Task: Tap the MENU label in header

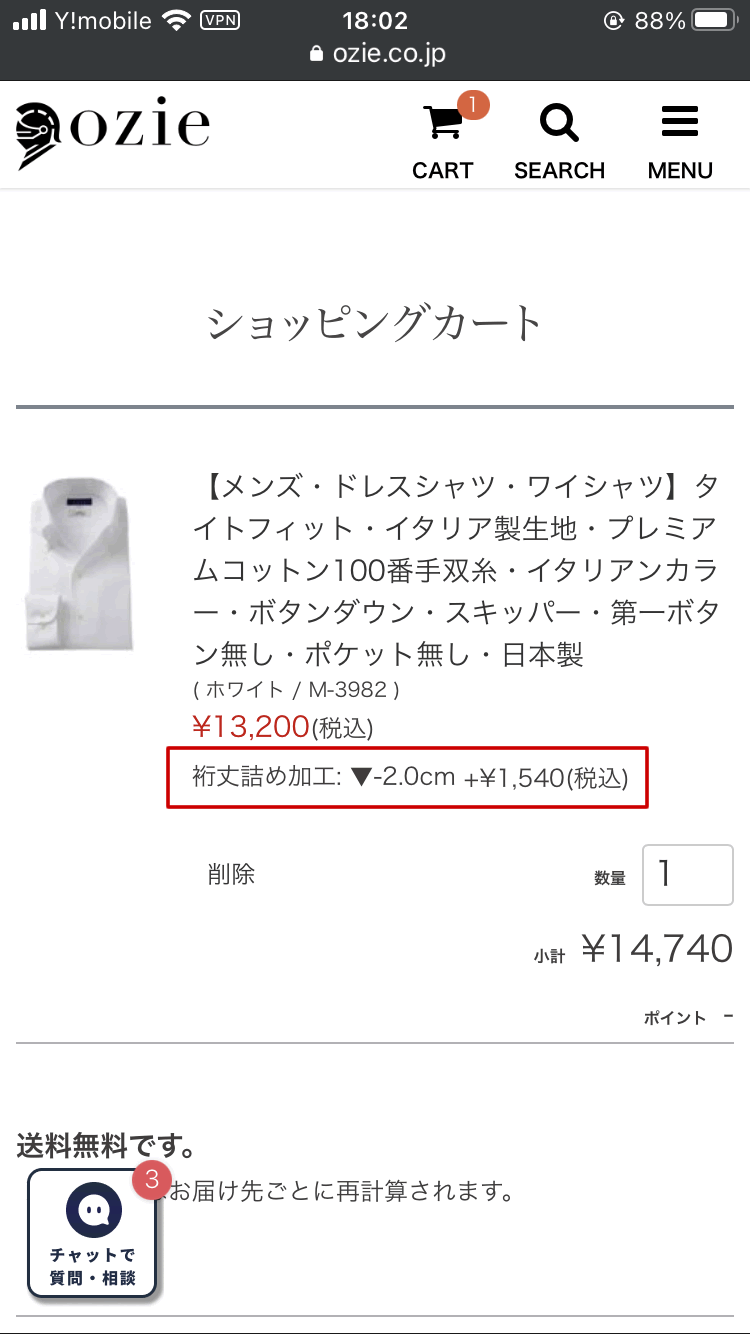Action: (680, 170)
